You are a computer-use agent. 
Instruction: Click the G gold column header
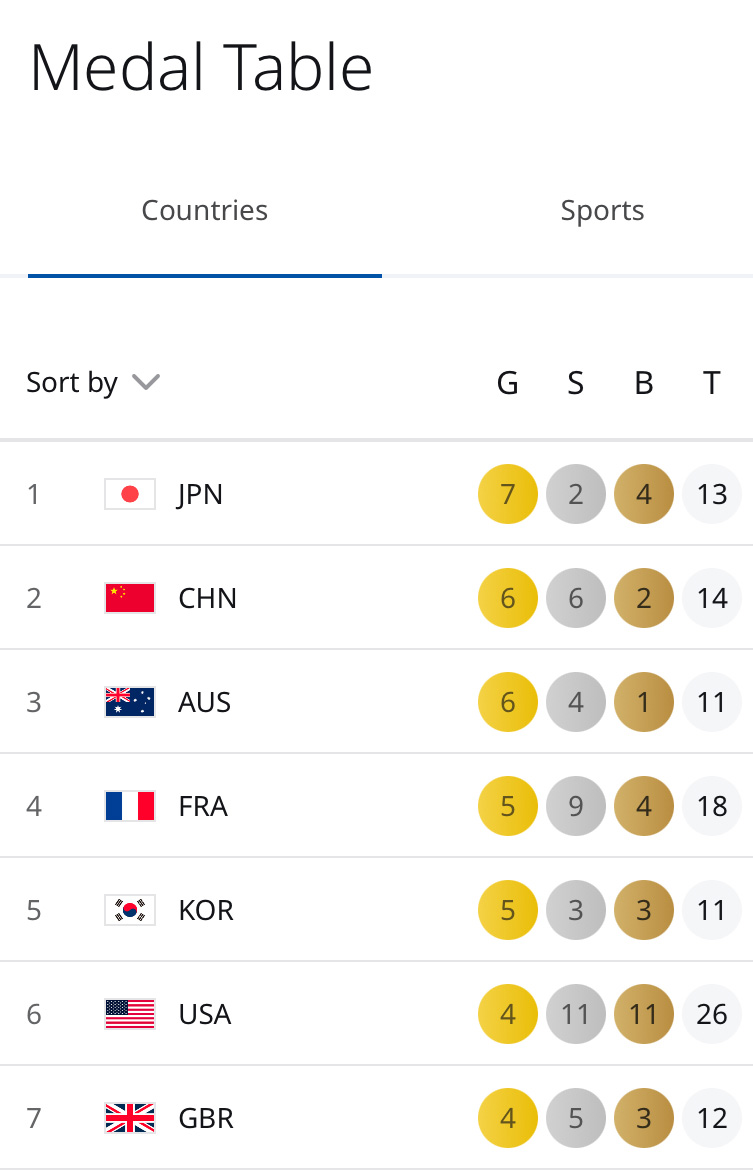[x=508, y=383]
